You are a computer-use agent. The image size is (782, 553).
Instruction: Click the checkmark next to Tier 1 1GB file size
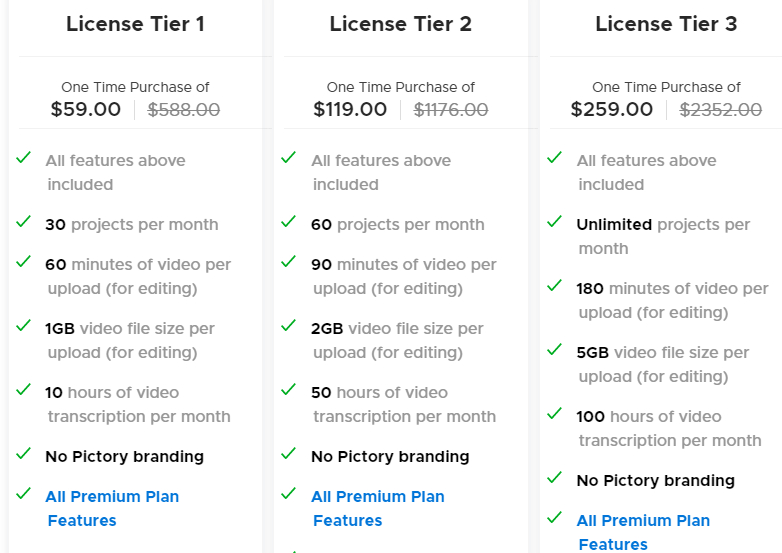tap(23, 326)
